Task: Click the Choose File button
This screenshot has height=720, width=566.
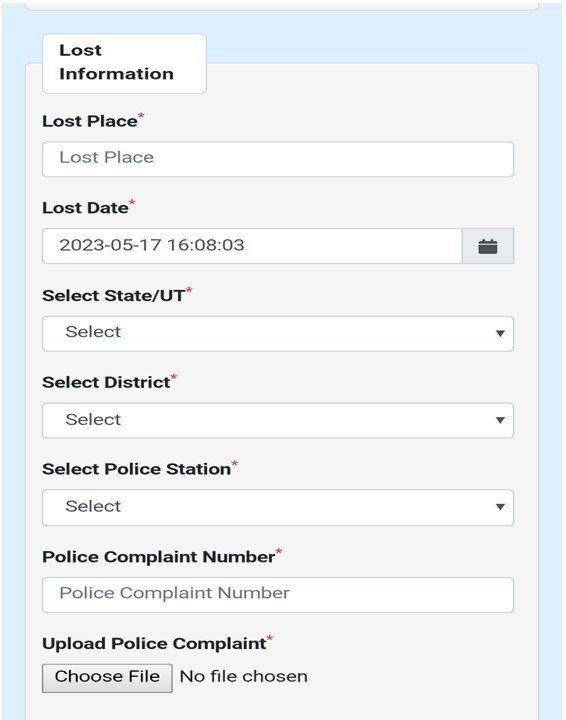Action: (x=107, y=678)
